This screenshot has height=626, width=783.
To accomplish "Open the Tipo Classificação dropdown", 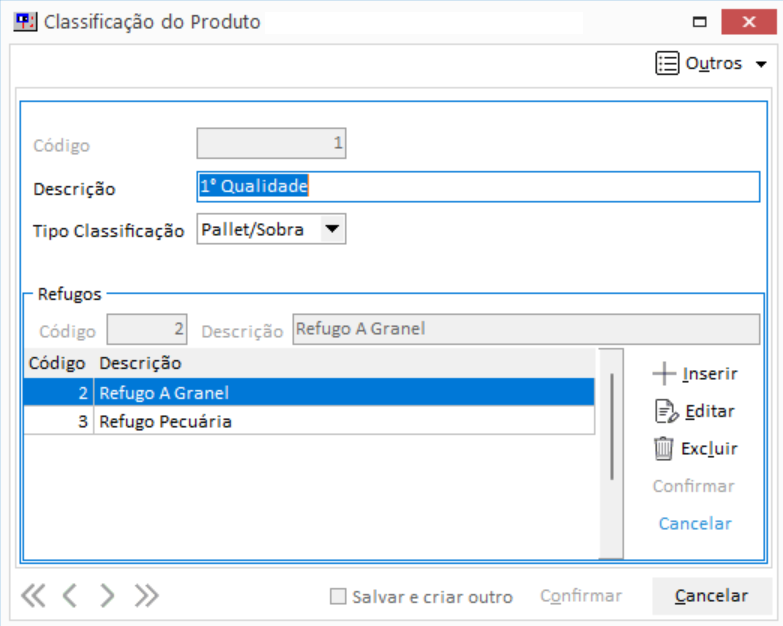I will tap(332, 230).
